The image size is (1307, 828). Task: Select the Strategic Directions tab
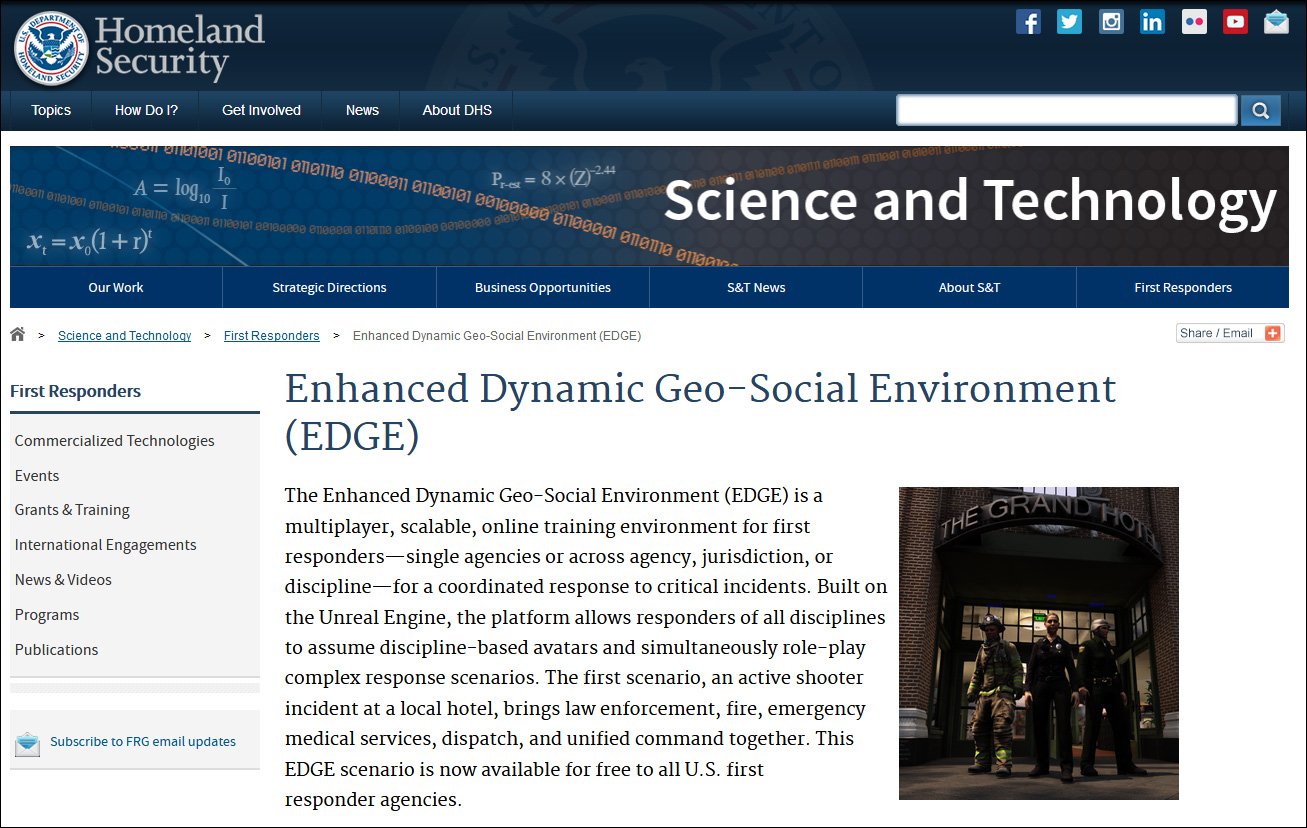(x=329, y=287)
